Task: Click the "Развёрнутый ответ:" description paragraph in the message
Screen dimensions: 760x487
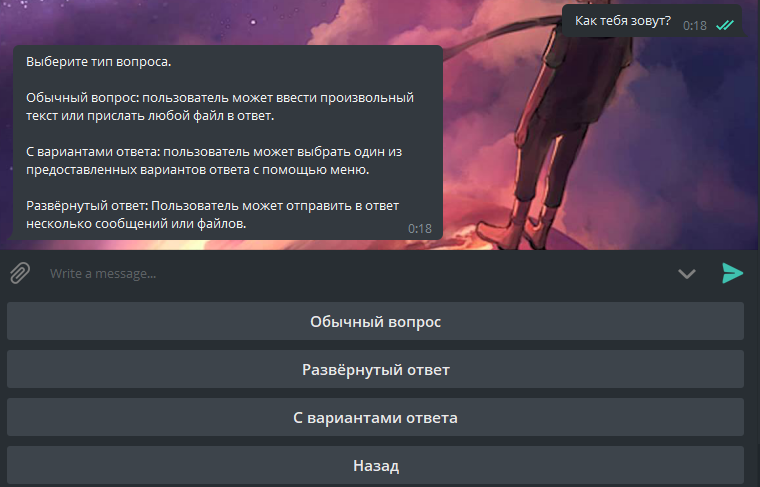Action: click(210, 215)
